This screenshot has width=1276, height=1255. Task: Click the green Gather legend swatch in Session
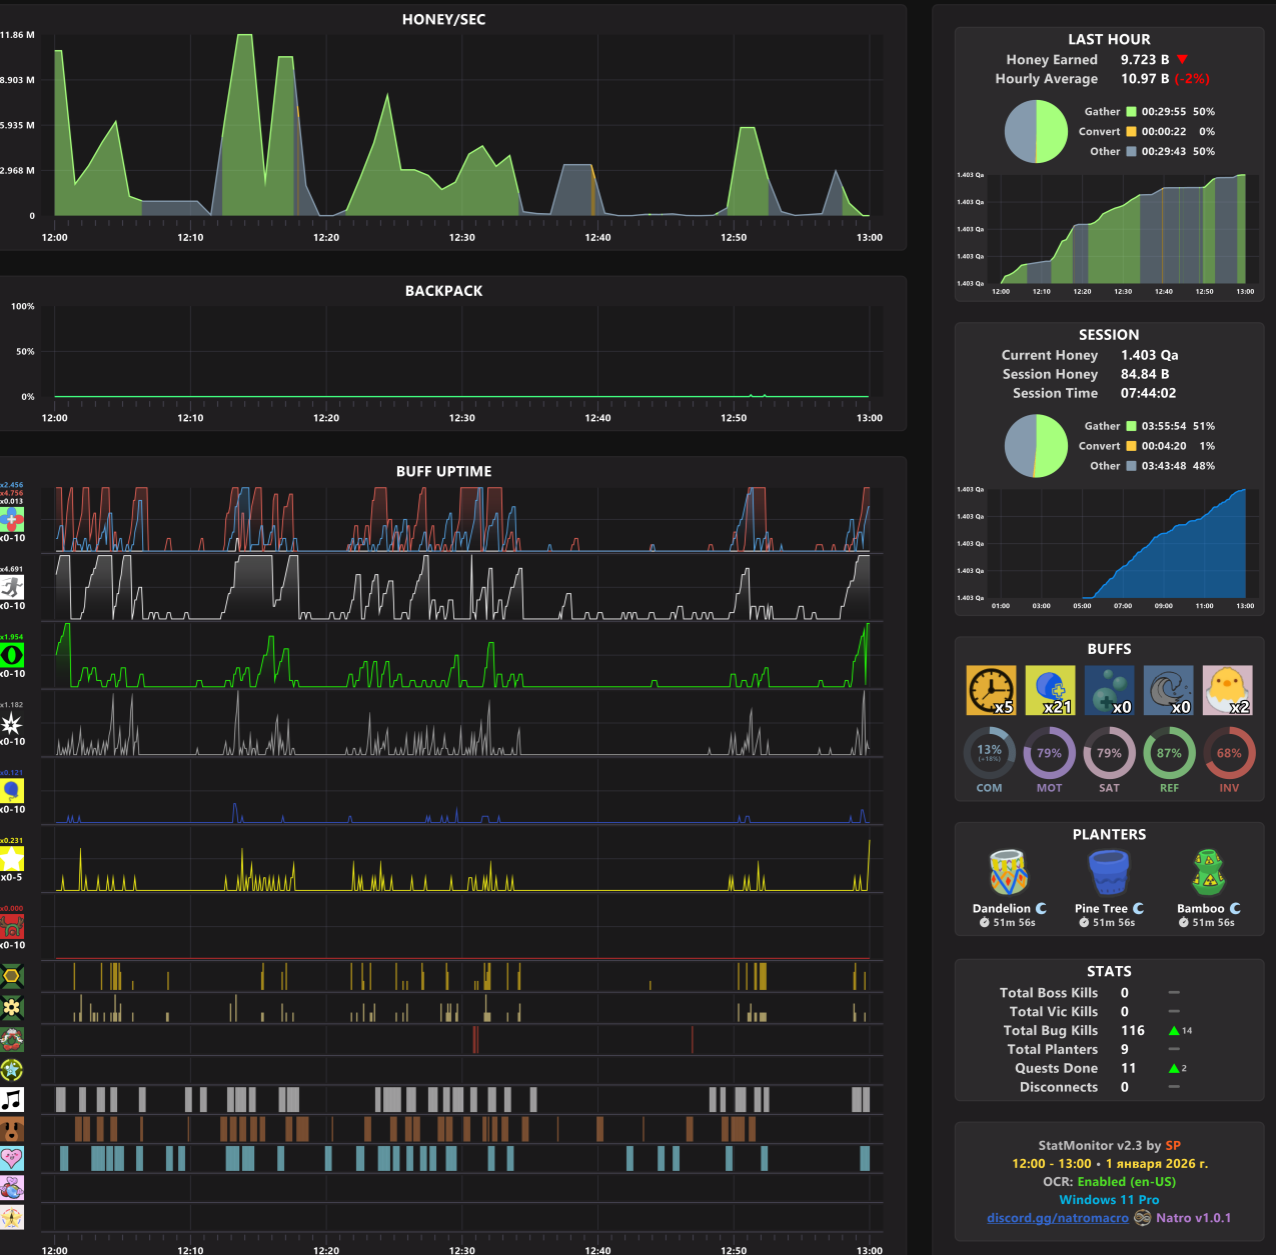(x=1131, y=426)
